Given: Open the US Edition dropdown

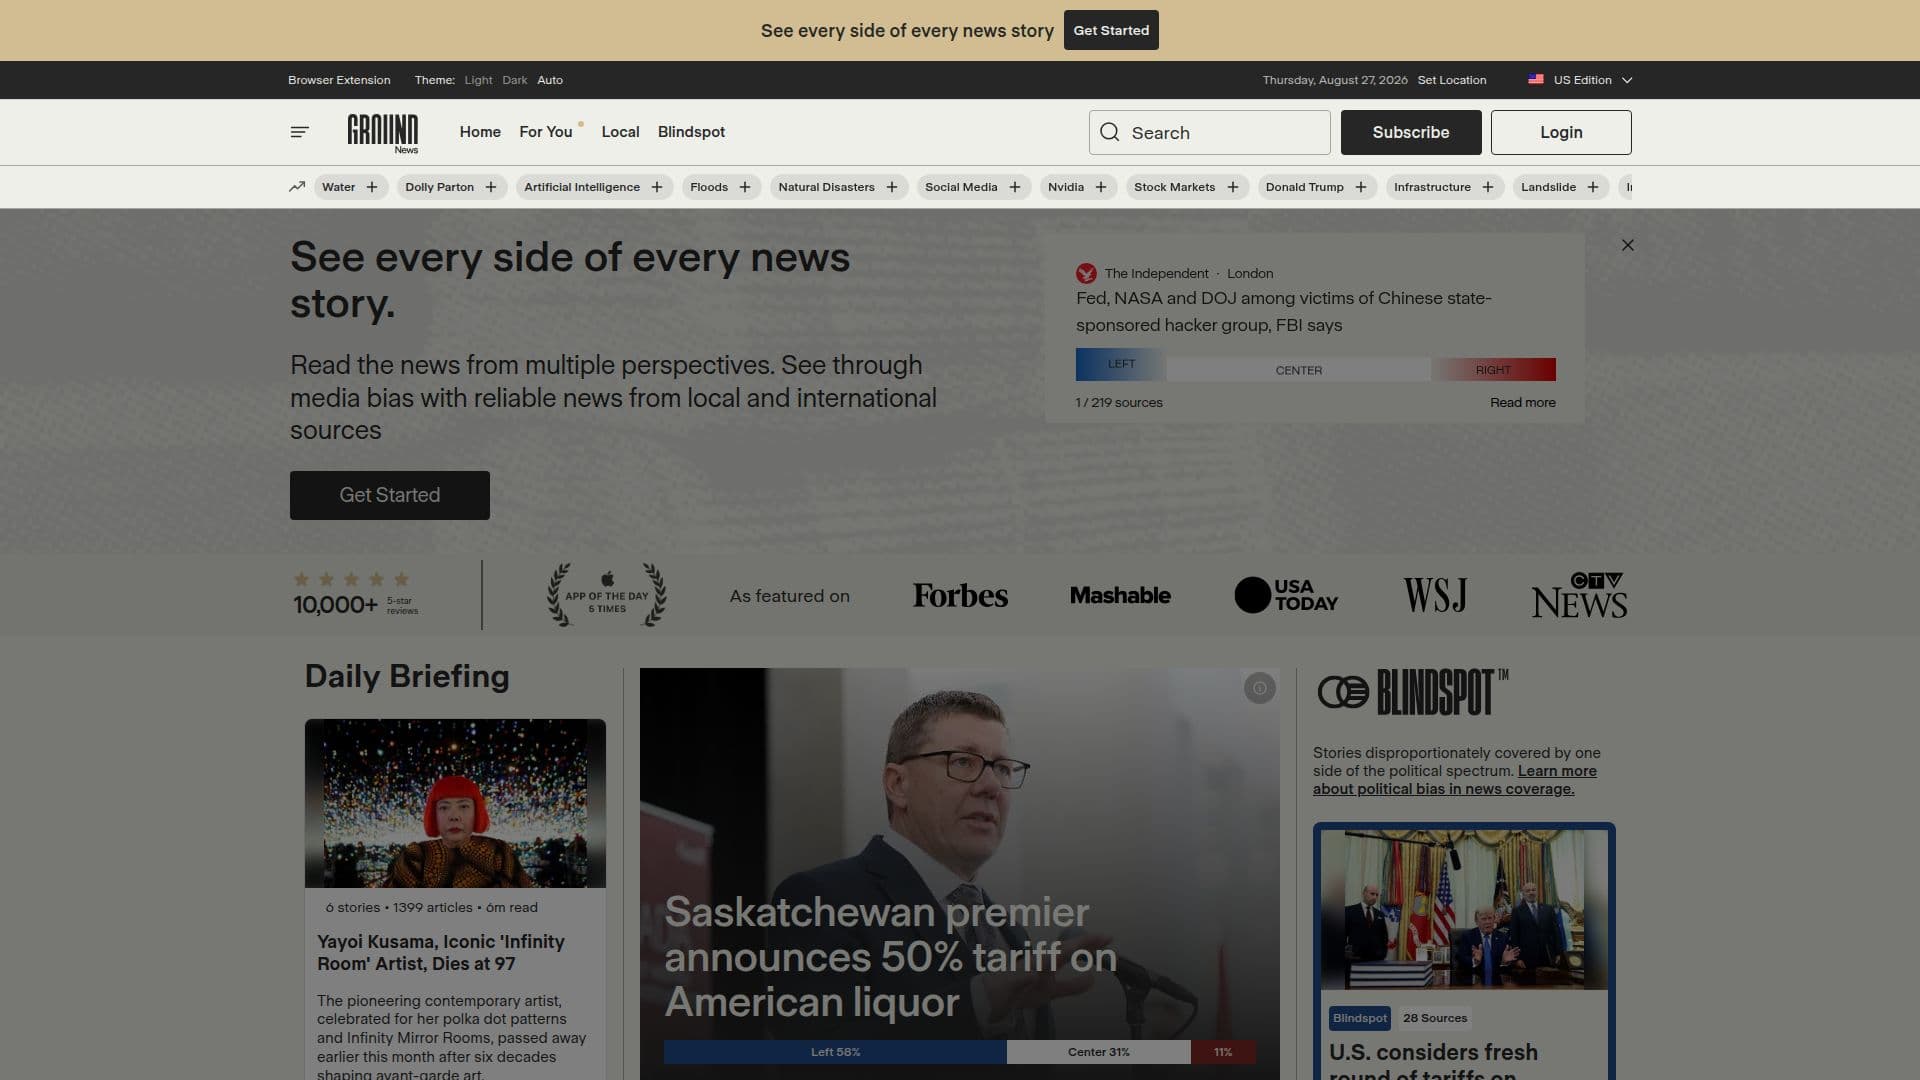Looking at the screenshot, I should click(x=1580, y=80).
